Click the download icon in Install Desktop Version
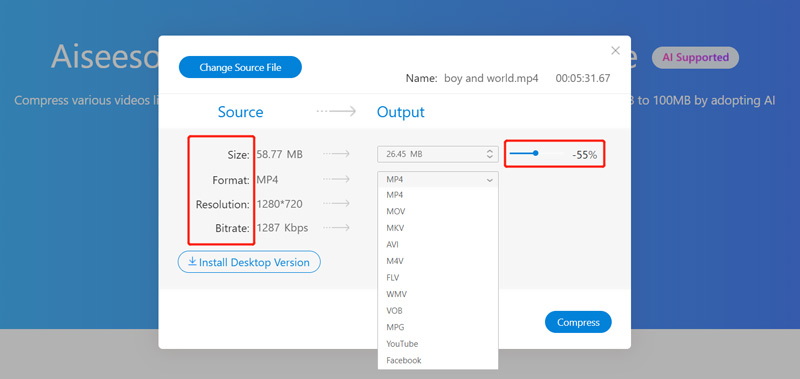Viewport: 800px width, 379px height. [192, 262]
